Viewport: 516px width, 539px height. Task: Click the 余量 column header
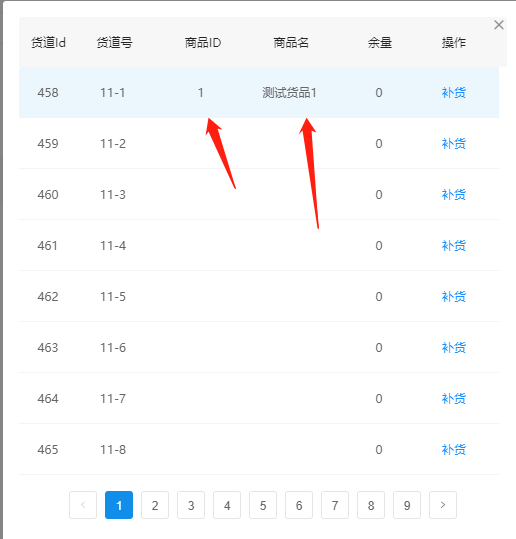(380, 43)
